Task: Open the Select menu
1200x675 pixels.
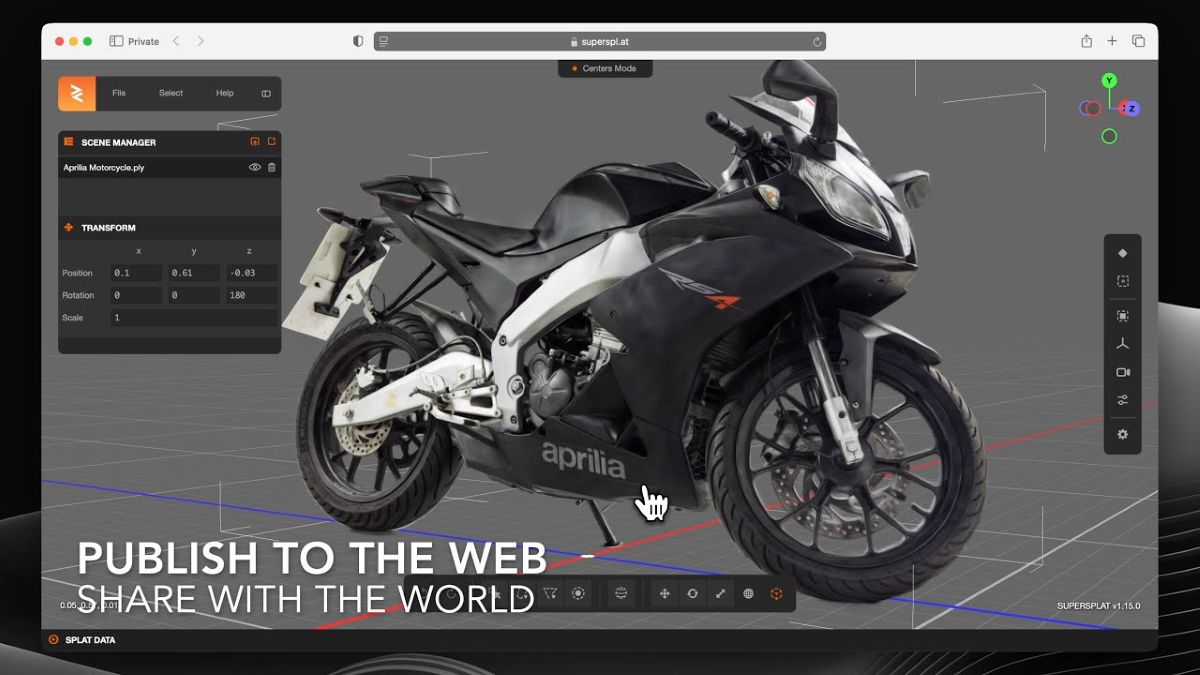Action: pyautogui.click(x=171, y=93)
